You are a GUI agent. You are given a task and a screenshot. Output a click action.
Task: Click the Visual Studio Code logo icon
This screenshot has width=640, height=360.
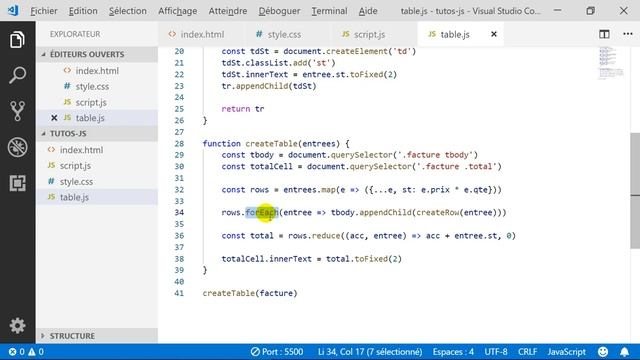tap(13, 10)
